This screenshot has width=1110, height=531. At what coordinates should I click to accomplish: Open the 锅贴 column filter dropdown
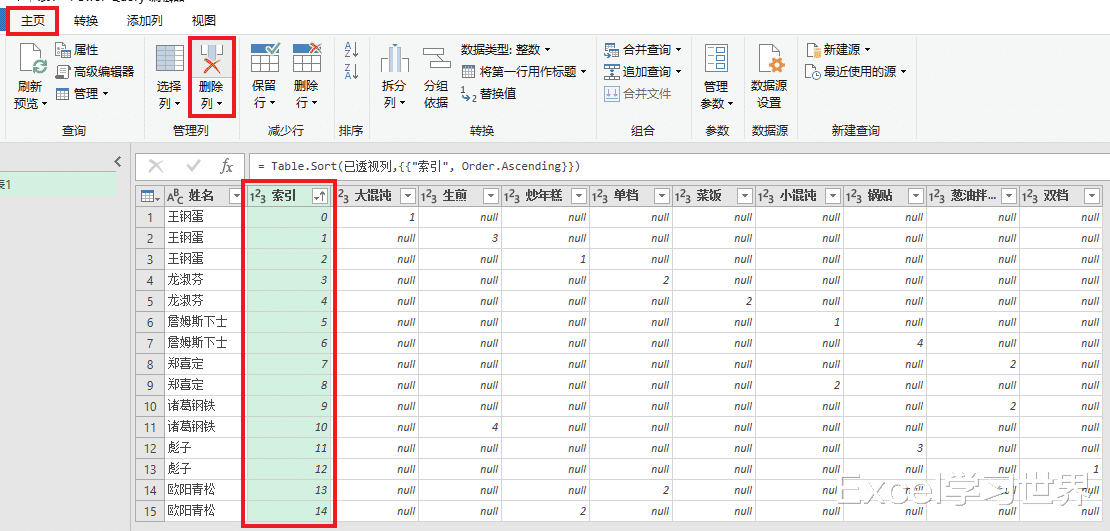(916, 196)
